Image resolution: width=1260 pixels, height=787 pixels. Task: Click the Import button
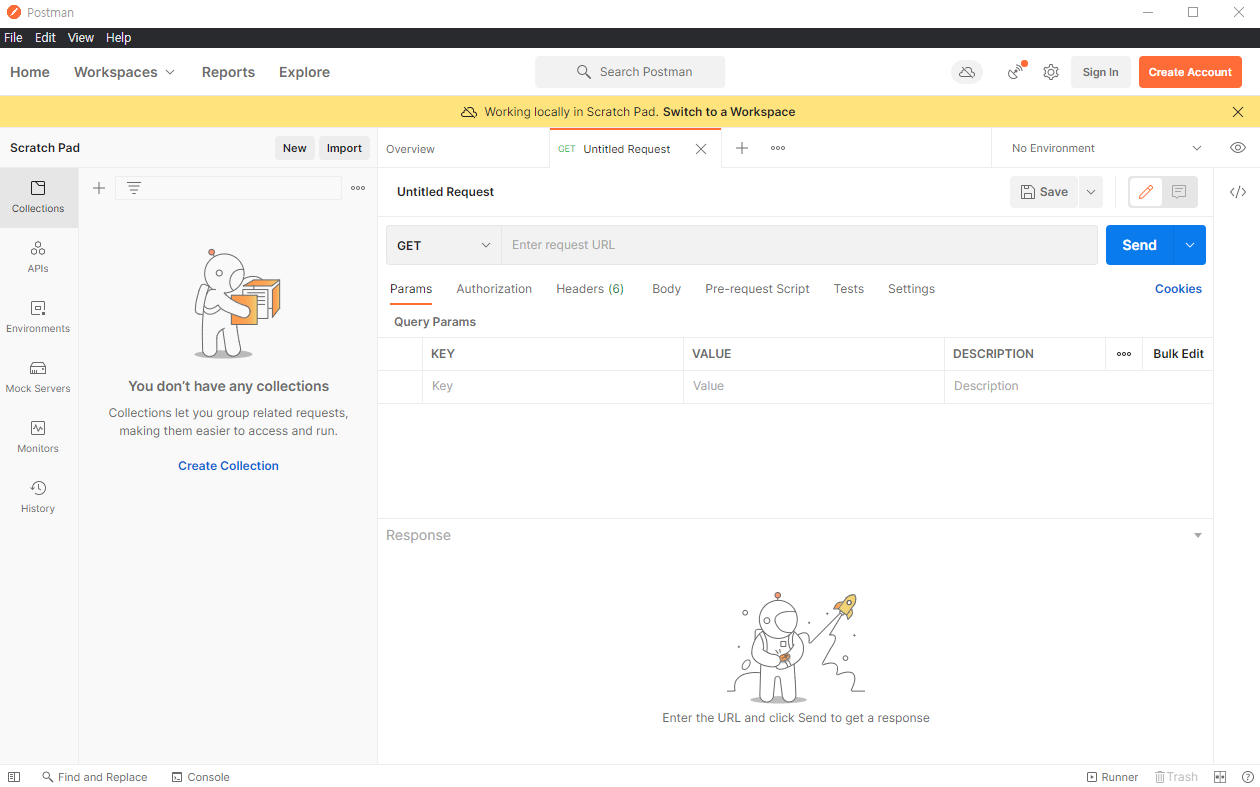tap(344, 148)
